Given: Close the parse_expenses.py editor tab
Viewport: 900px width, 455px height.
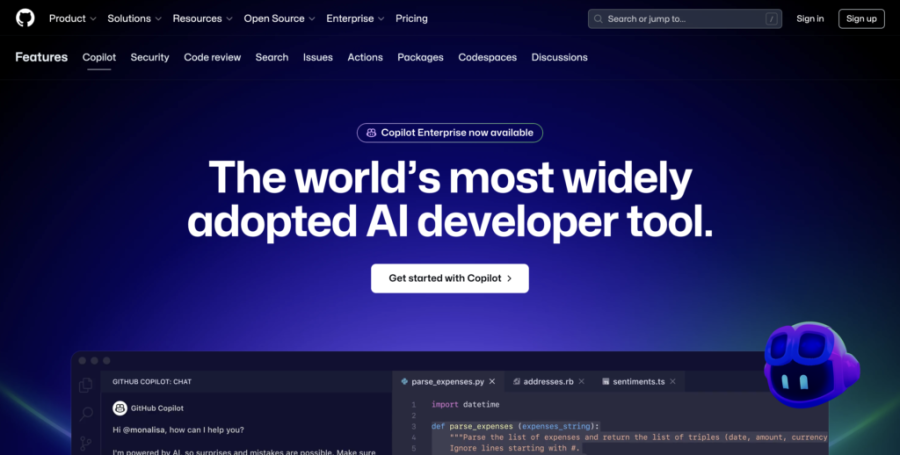Looking at the screenshot, I should 492,382.
